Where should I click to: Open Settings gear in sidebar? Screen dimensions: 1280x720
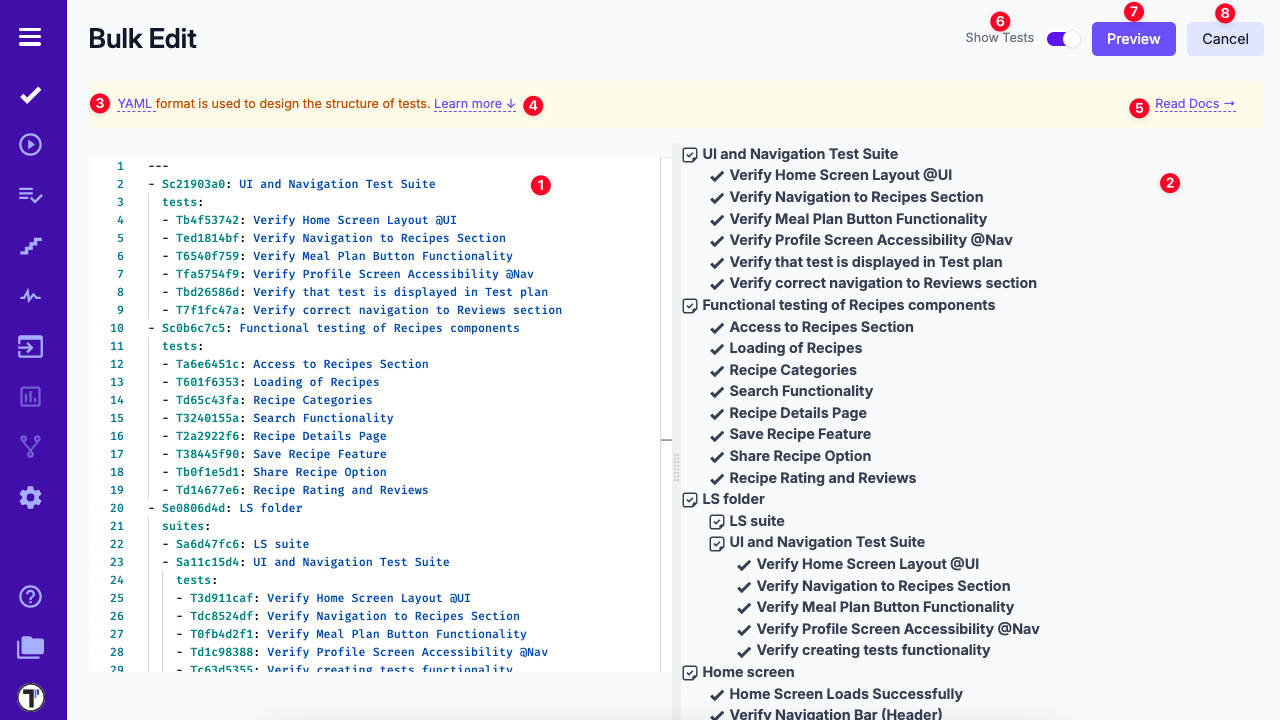(30, 497)
